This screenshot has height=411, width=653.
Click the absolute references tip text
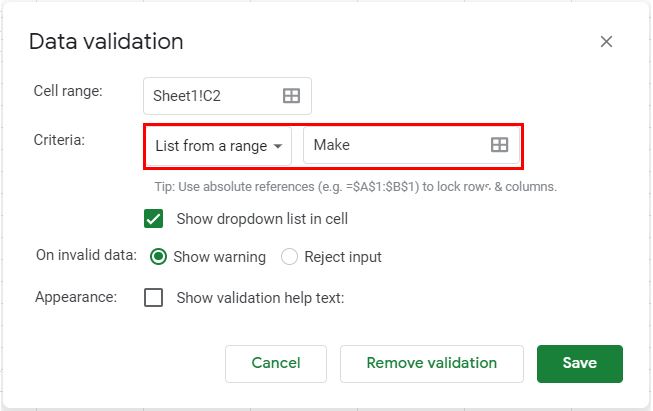[355, 187]
